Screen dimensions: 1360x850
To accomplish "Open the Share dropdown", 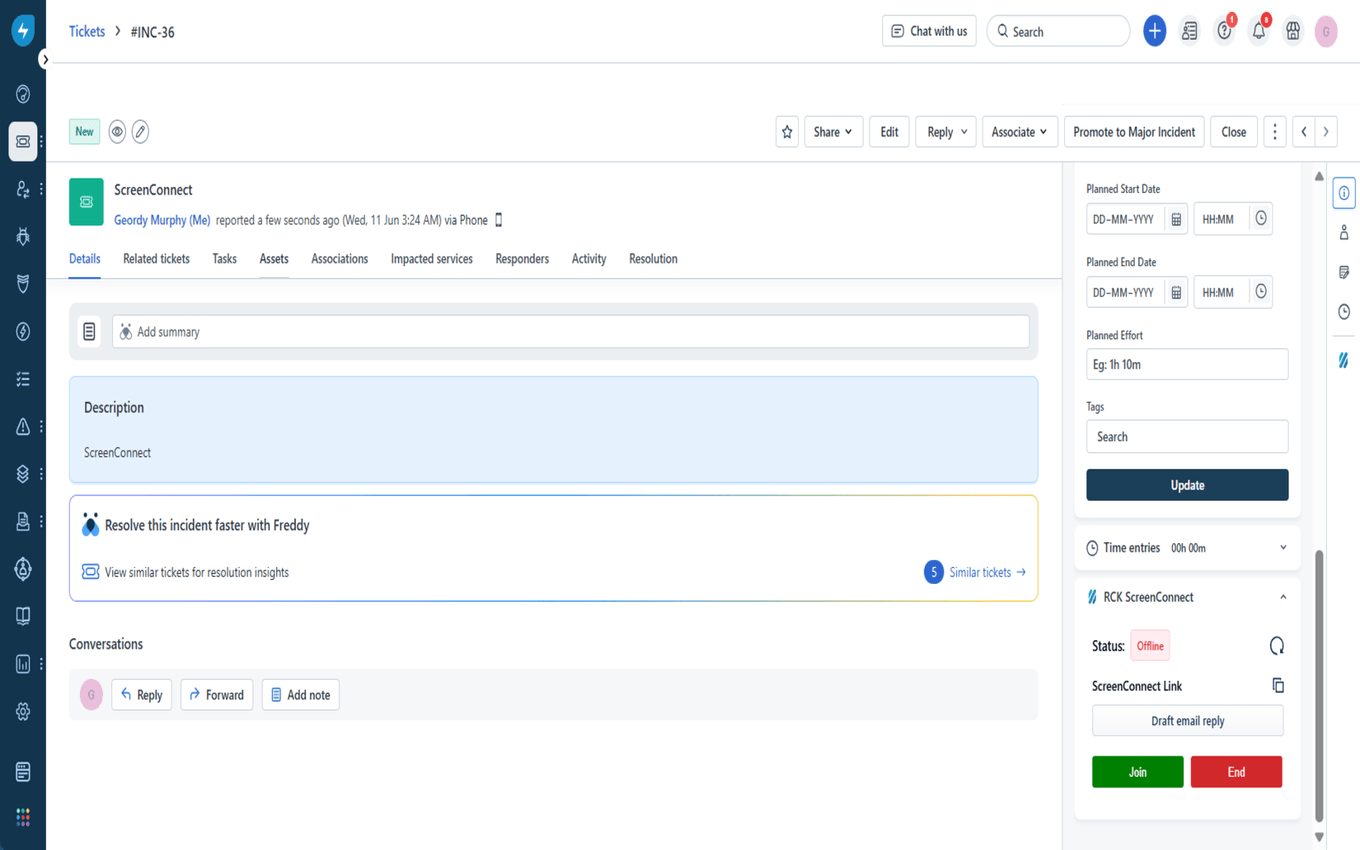I will [x=833, y=132].
